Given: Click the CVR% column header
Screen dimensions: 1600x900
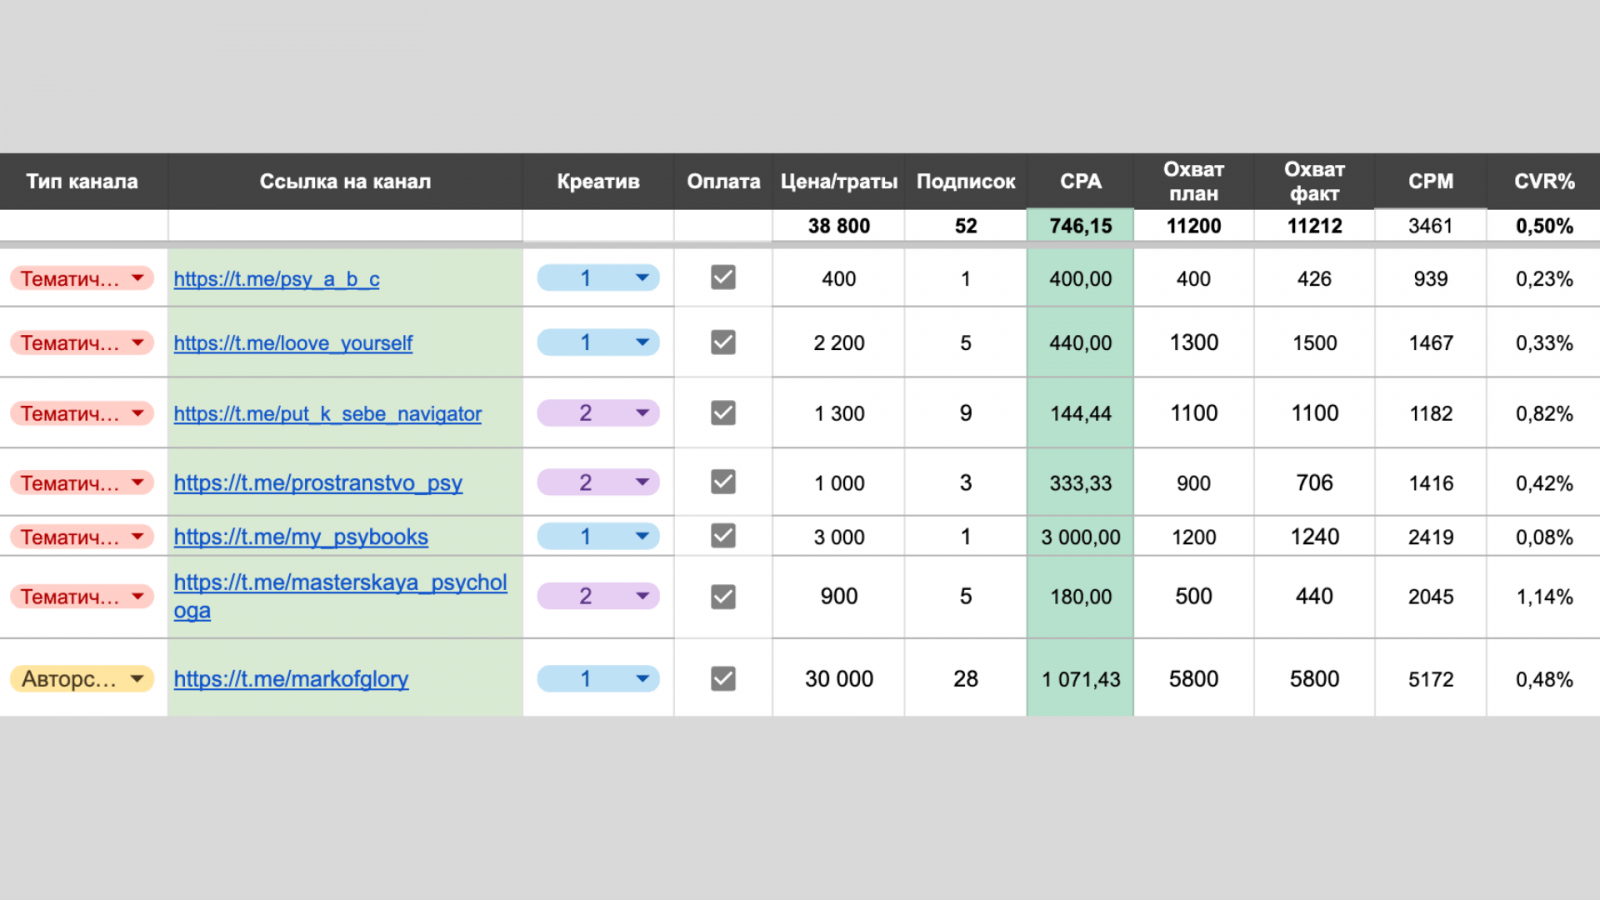Looking at the screenshot, I should click(x=1543, y=181).
